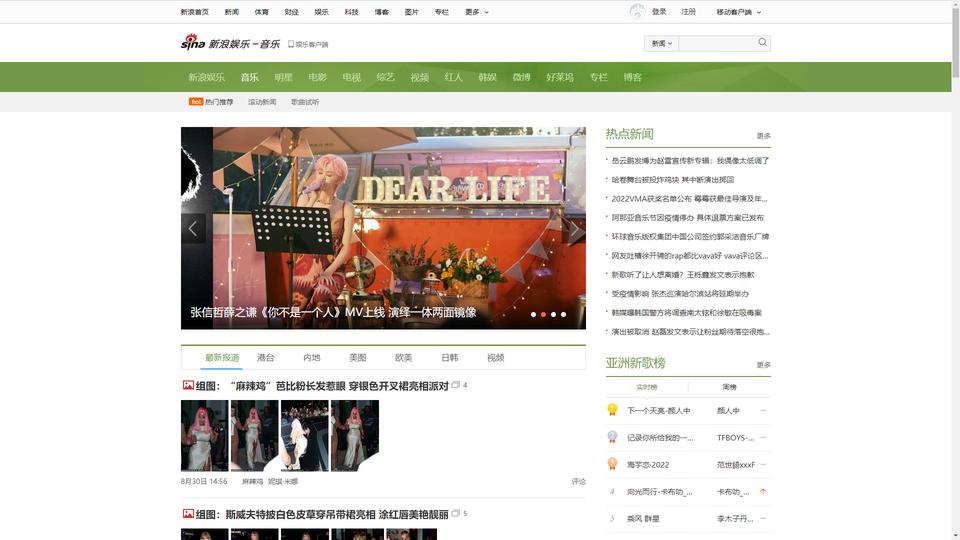Click the search magnifier icon
Screen dimensions: 960x540
(762, 42)
